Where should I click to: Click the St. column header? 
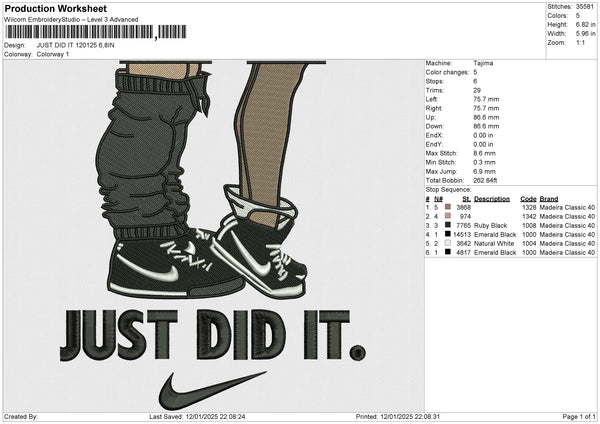click(x=466, y=199)
